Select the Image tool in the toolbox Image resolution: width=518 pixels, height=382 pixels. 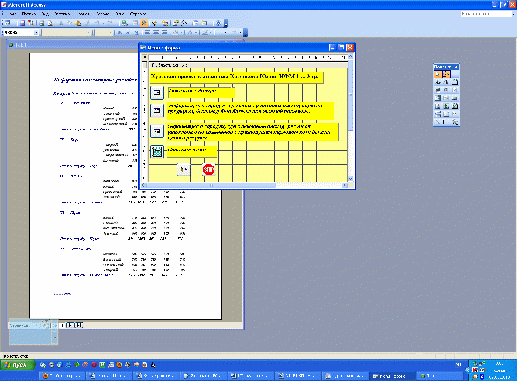coord(438,106)
